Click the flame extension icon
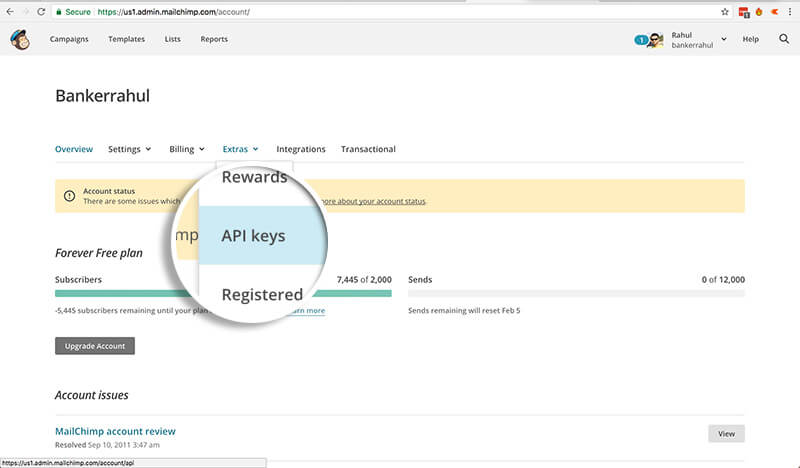 coord(759,11)
